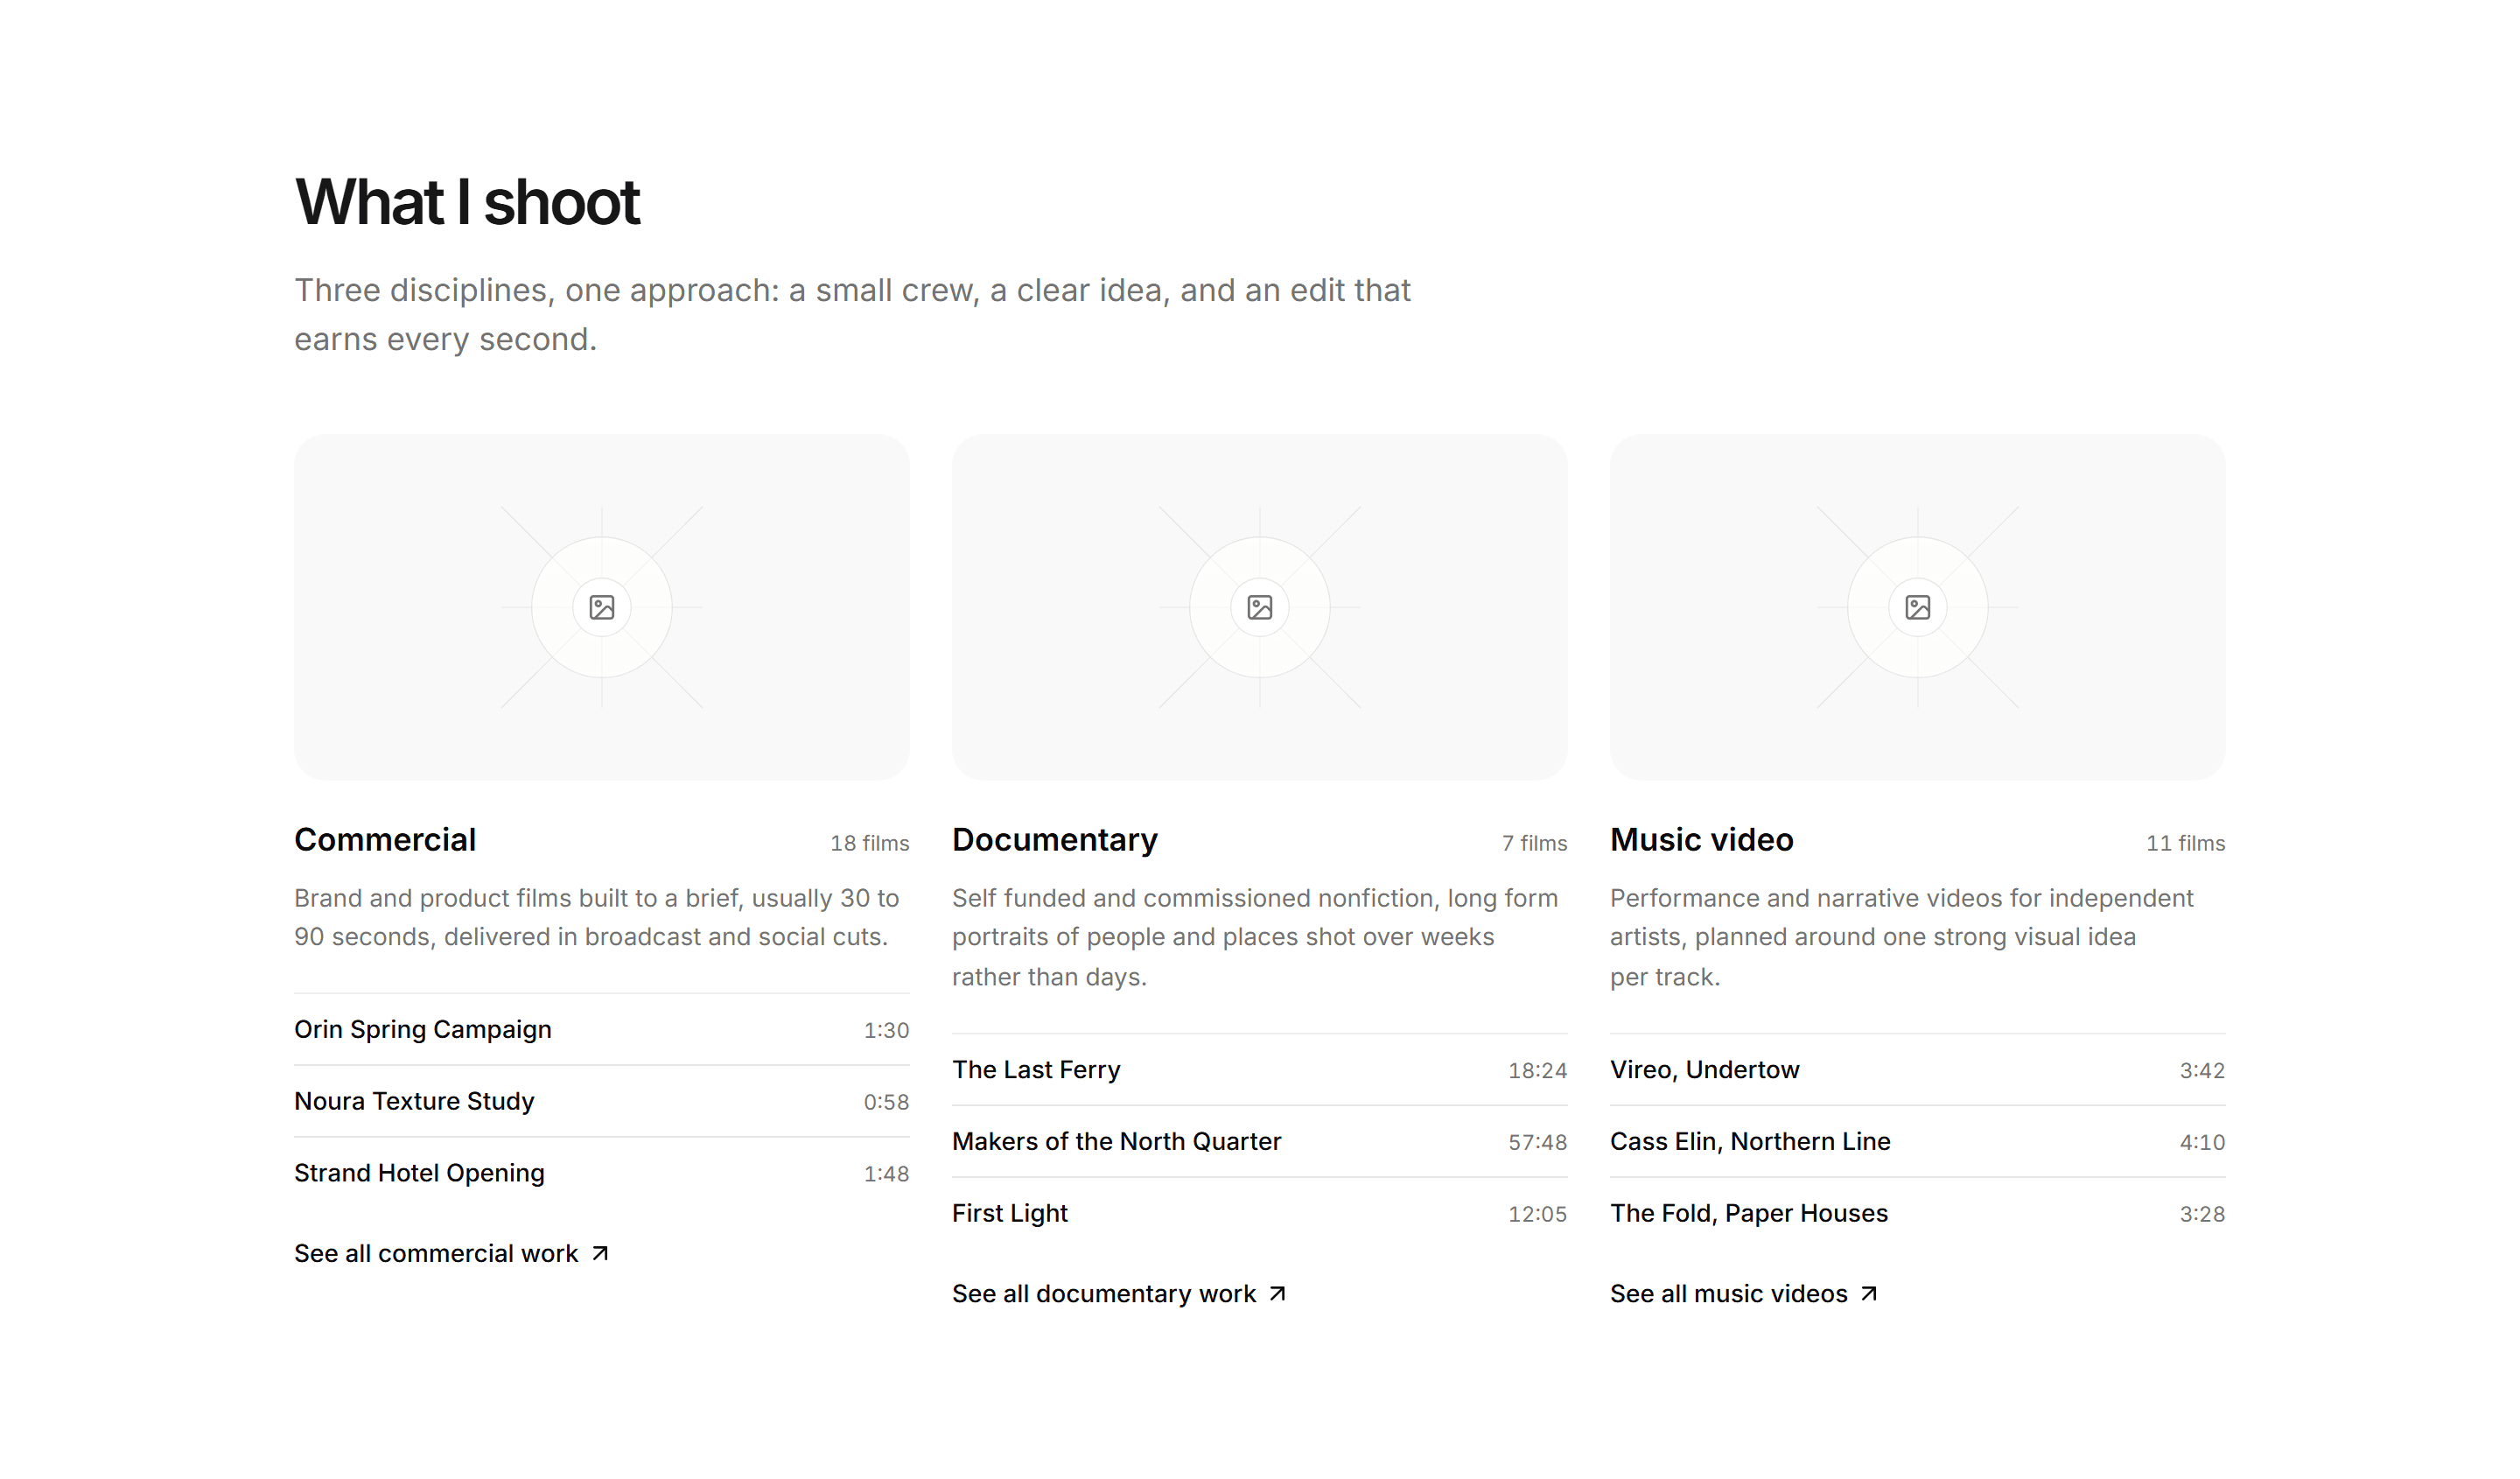Click the 'Commercial' heading
The image size is (2520, 1479).
point(385,839)
